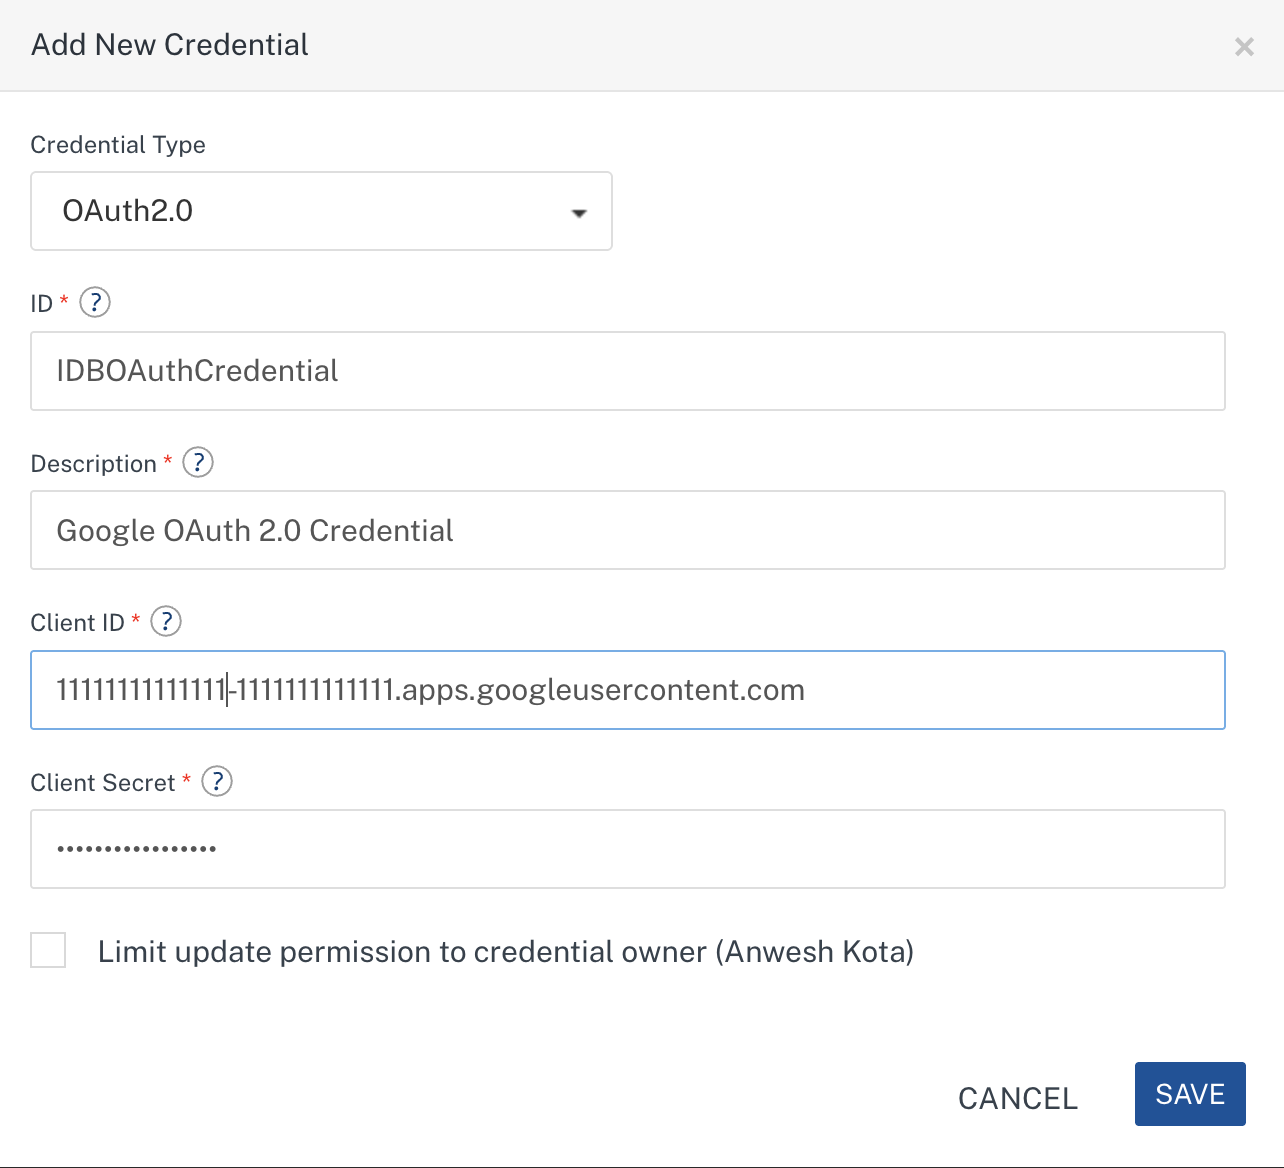1284x1168 pixels.
Task: Show help tooltip for Description
Action: click(198, 462)
